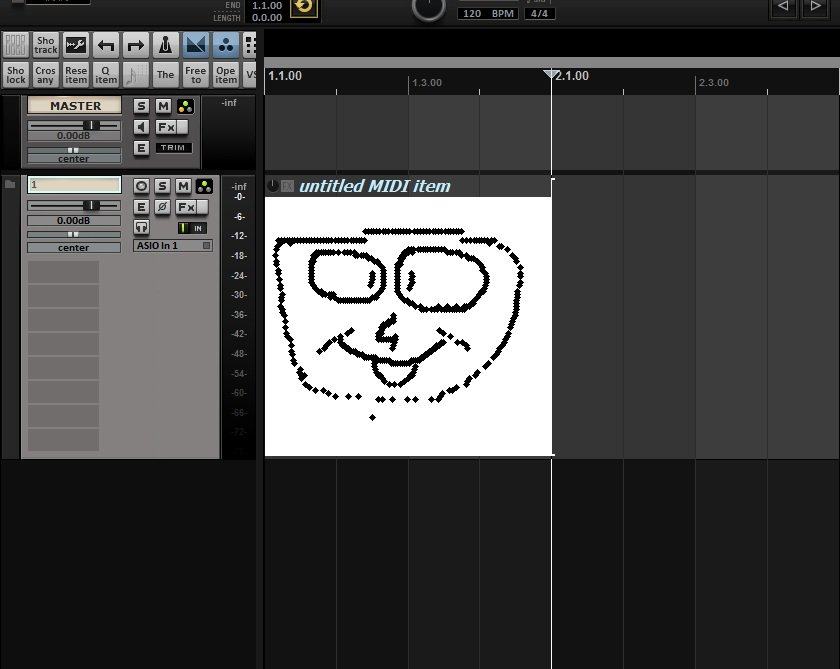Click track 1 'center' pan readout

[x=74, y=247]
